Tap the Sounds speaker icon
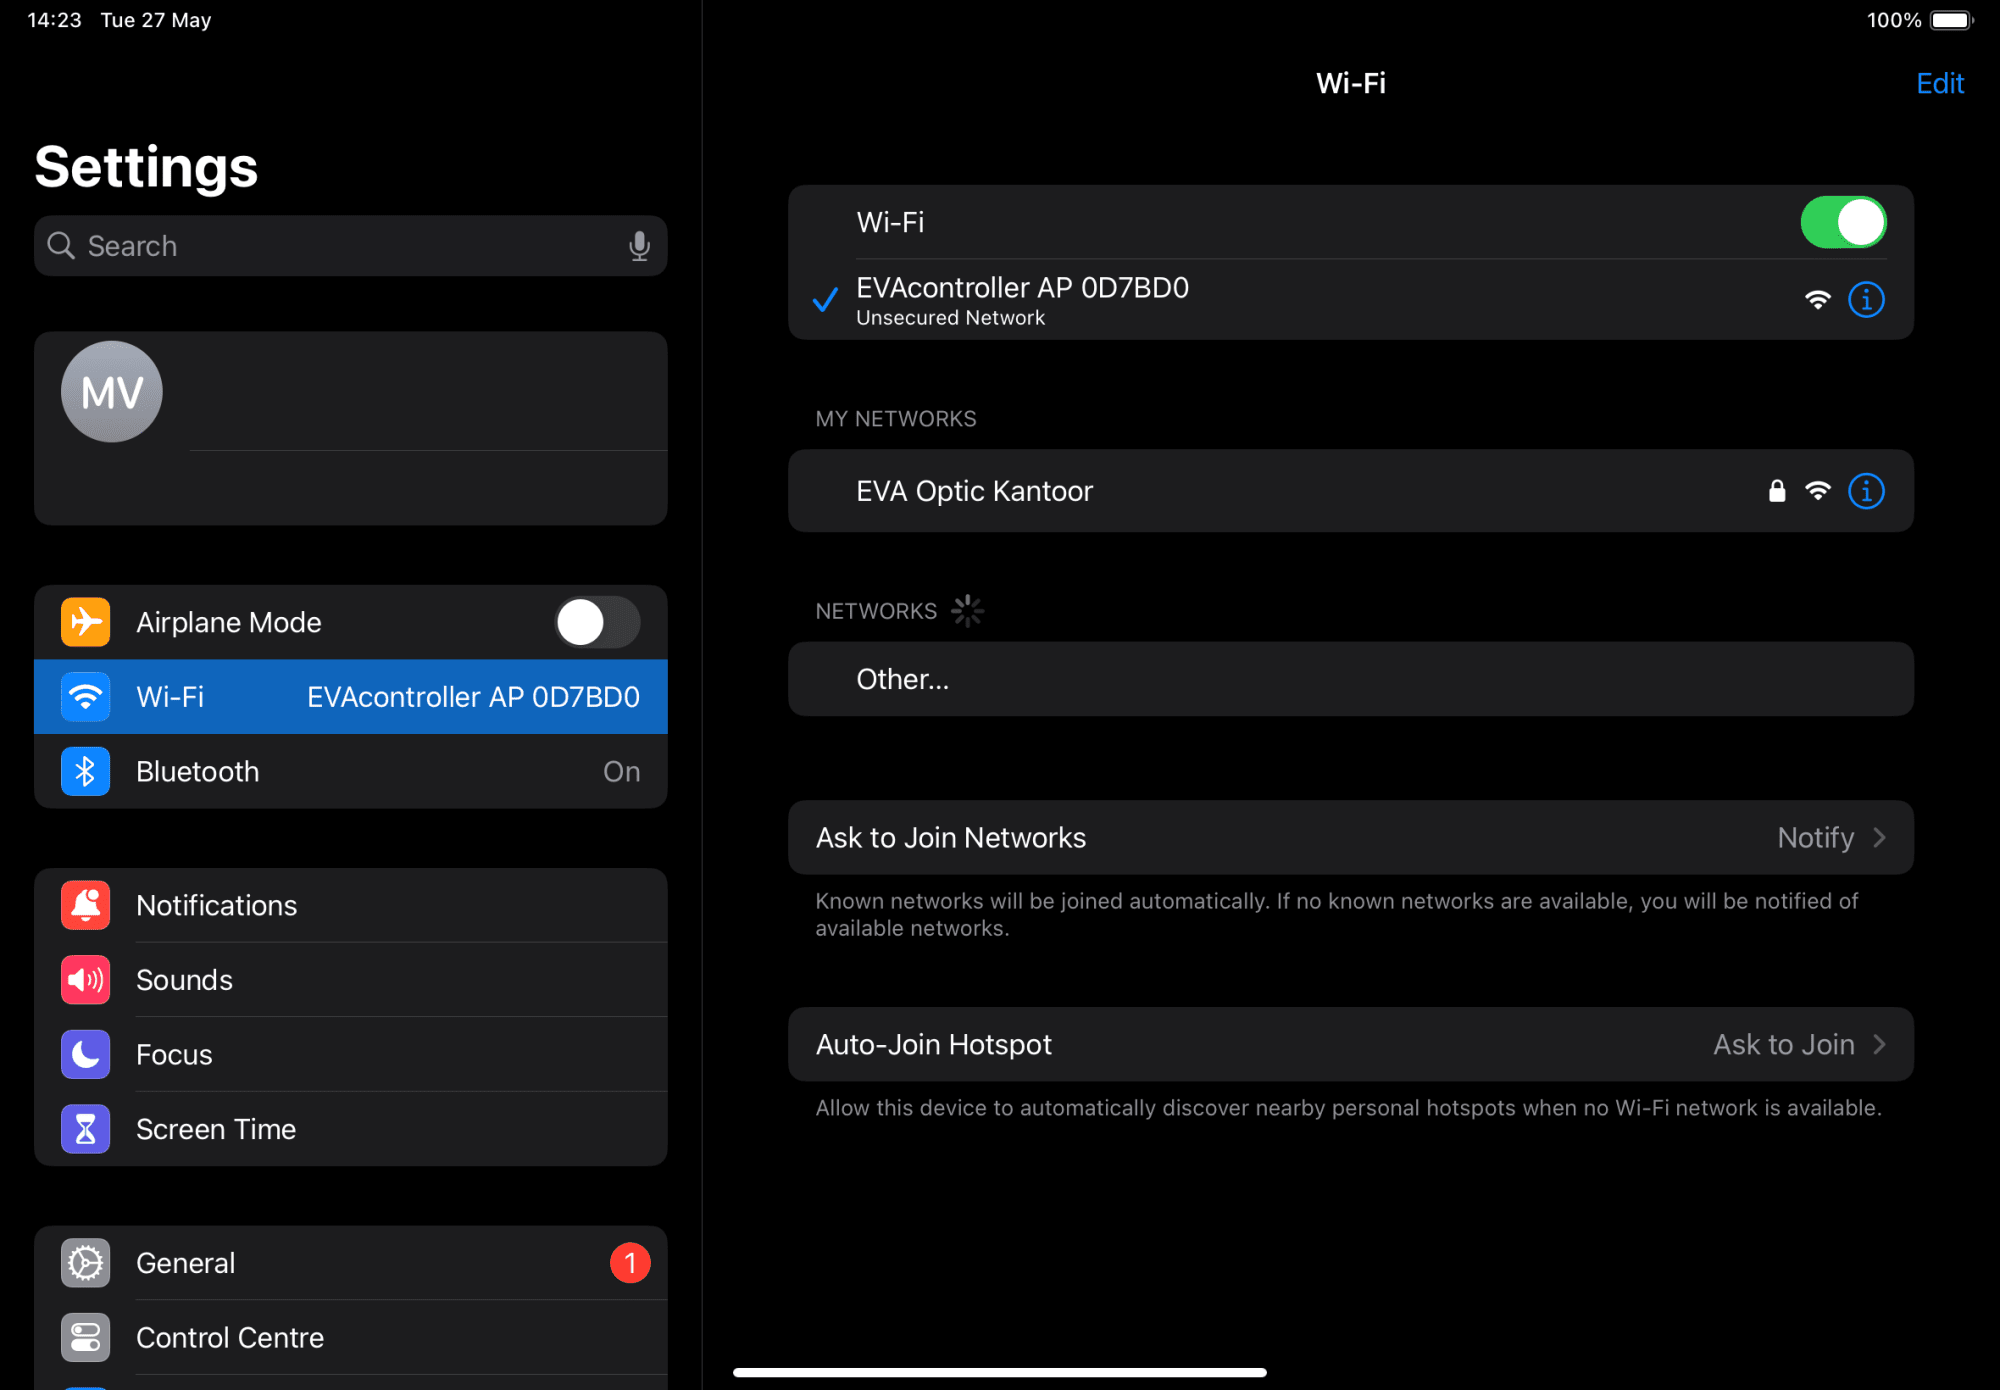 click(86, 980)
